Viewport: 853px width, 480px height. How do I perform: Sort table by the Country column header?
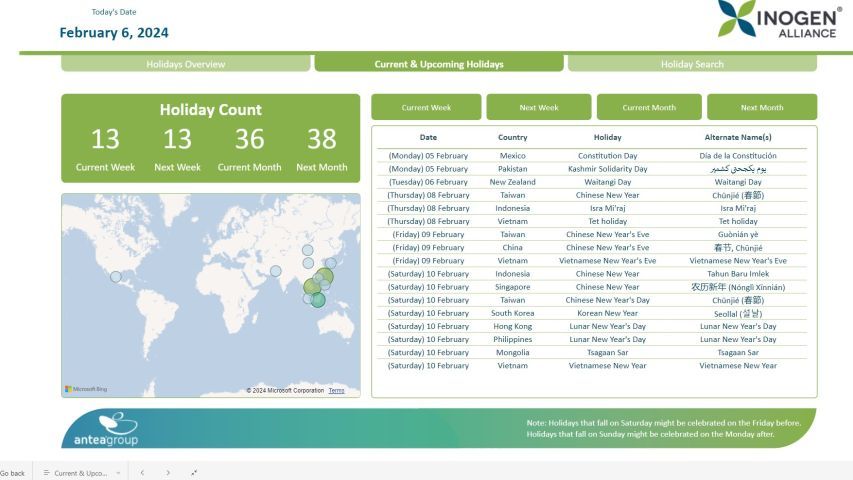512,137
